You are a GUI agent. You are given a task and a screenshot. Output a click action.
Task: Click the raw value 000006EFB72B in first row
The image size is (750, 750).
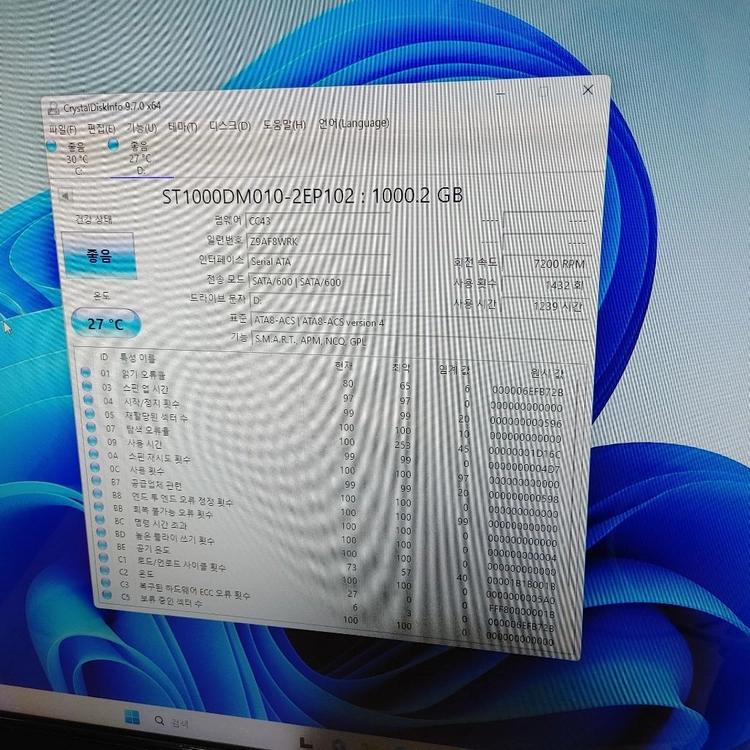click(x=528, y=391)
